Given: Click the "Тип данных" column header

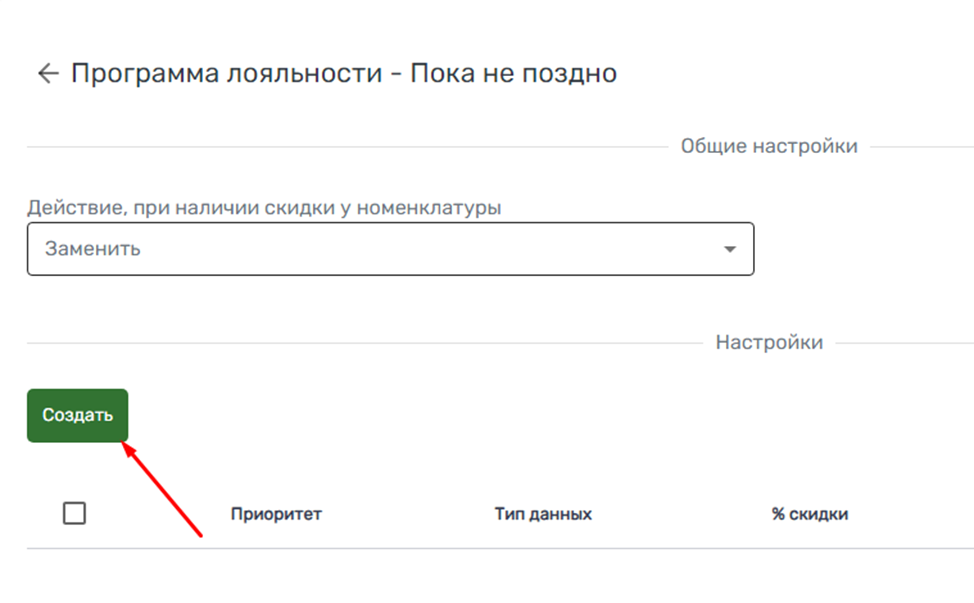Looking at the screenshot, I should pyautogui.click(x=543, y=514).
